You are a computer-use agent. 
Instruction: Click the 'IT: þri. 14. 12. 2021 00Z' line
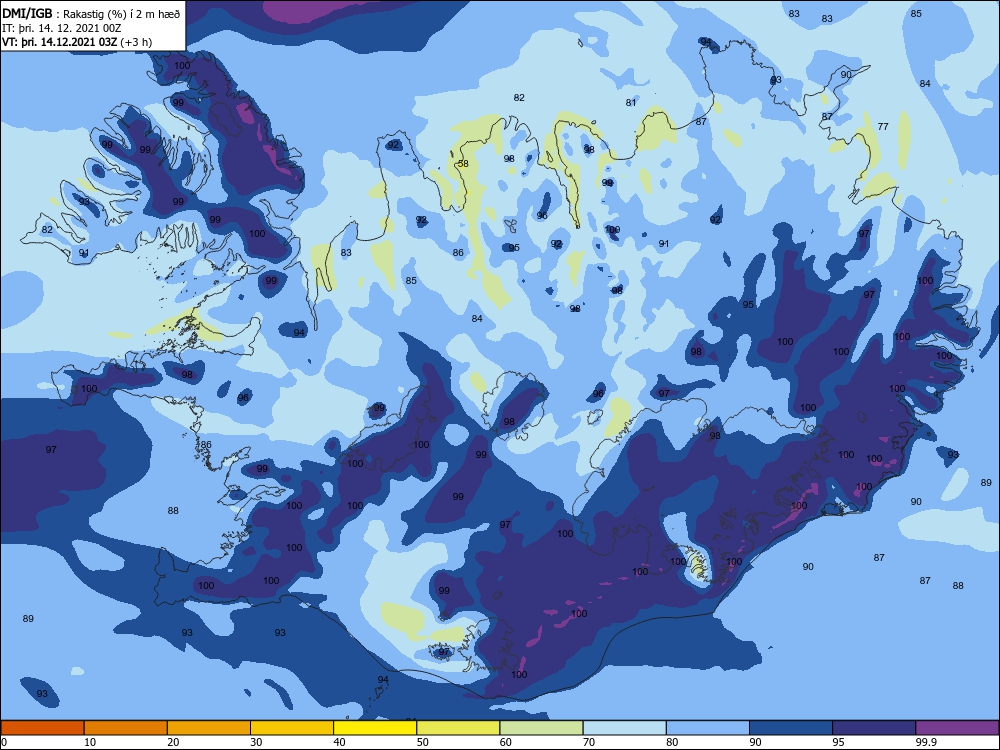click(x=61, y=28)
